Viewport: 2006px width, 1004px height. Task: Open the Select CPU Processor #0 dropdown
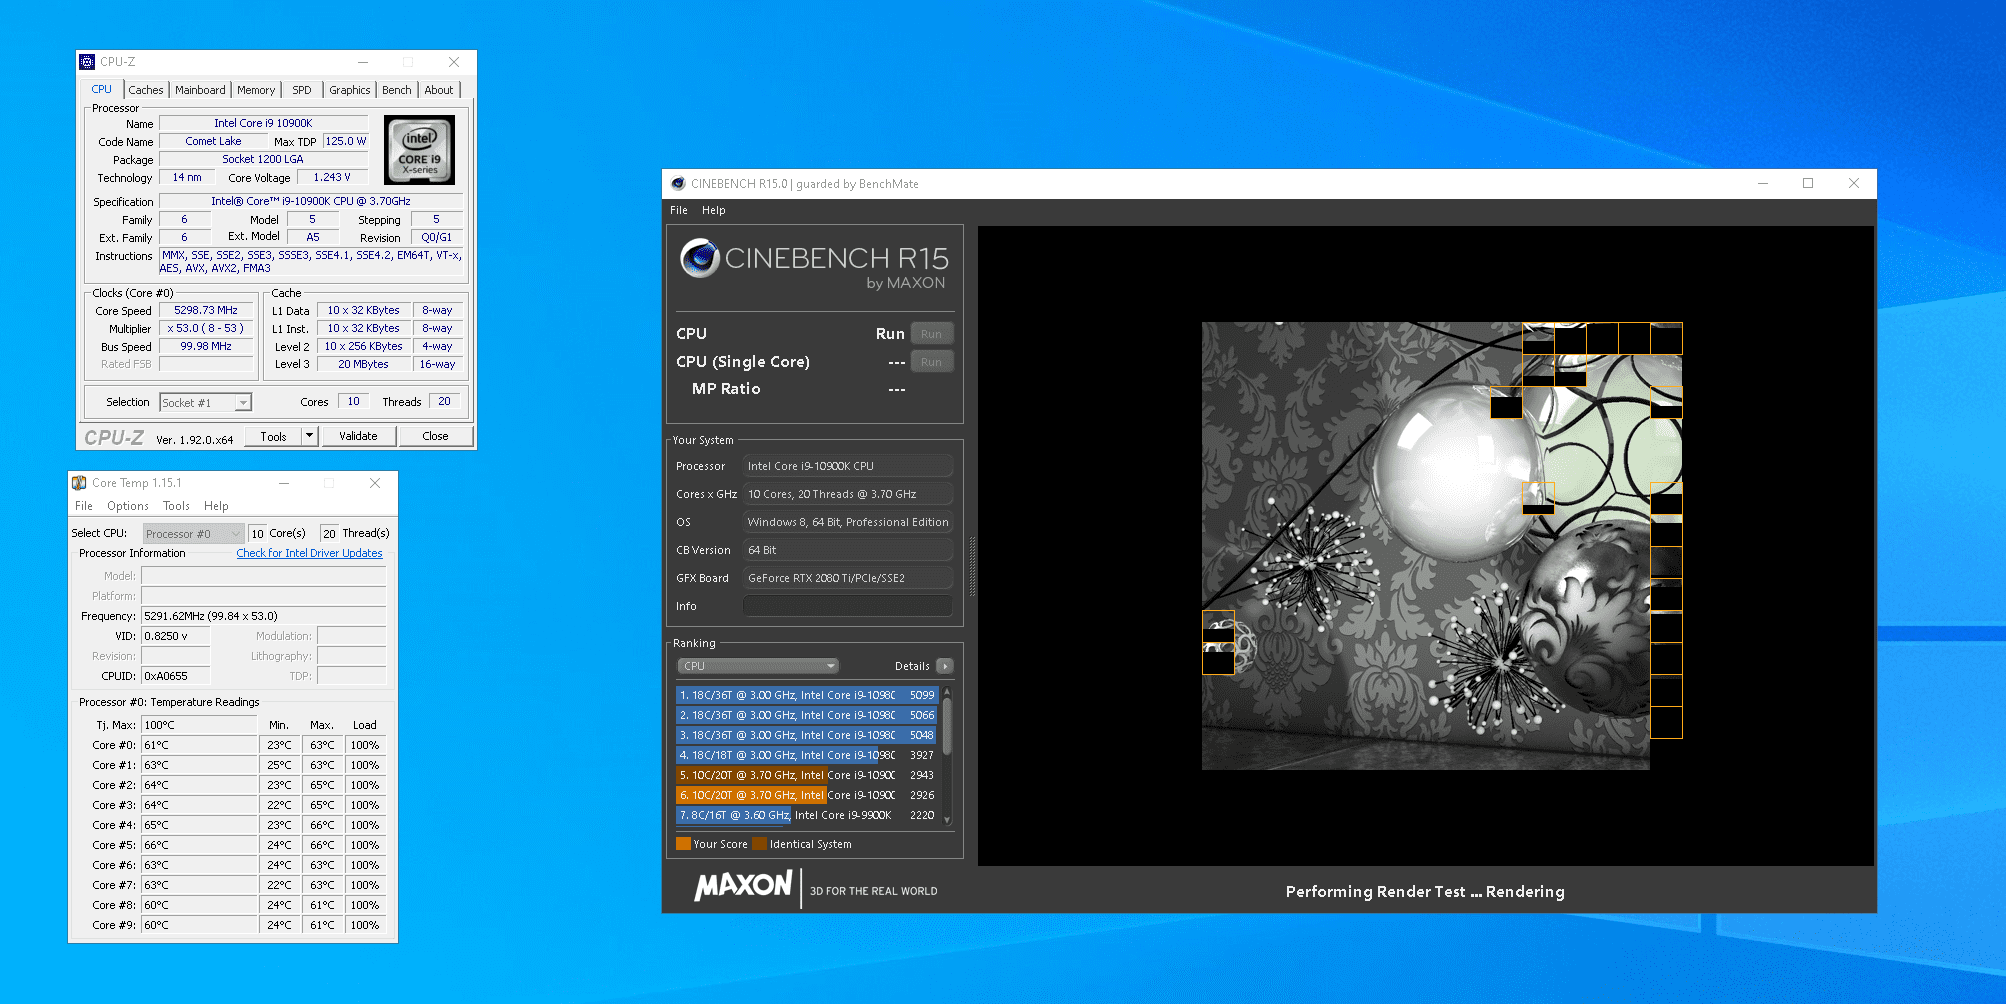pyautogui.click(x=193, y=534)
